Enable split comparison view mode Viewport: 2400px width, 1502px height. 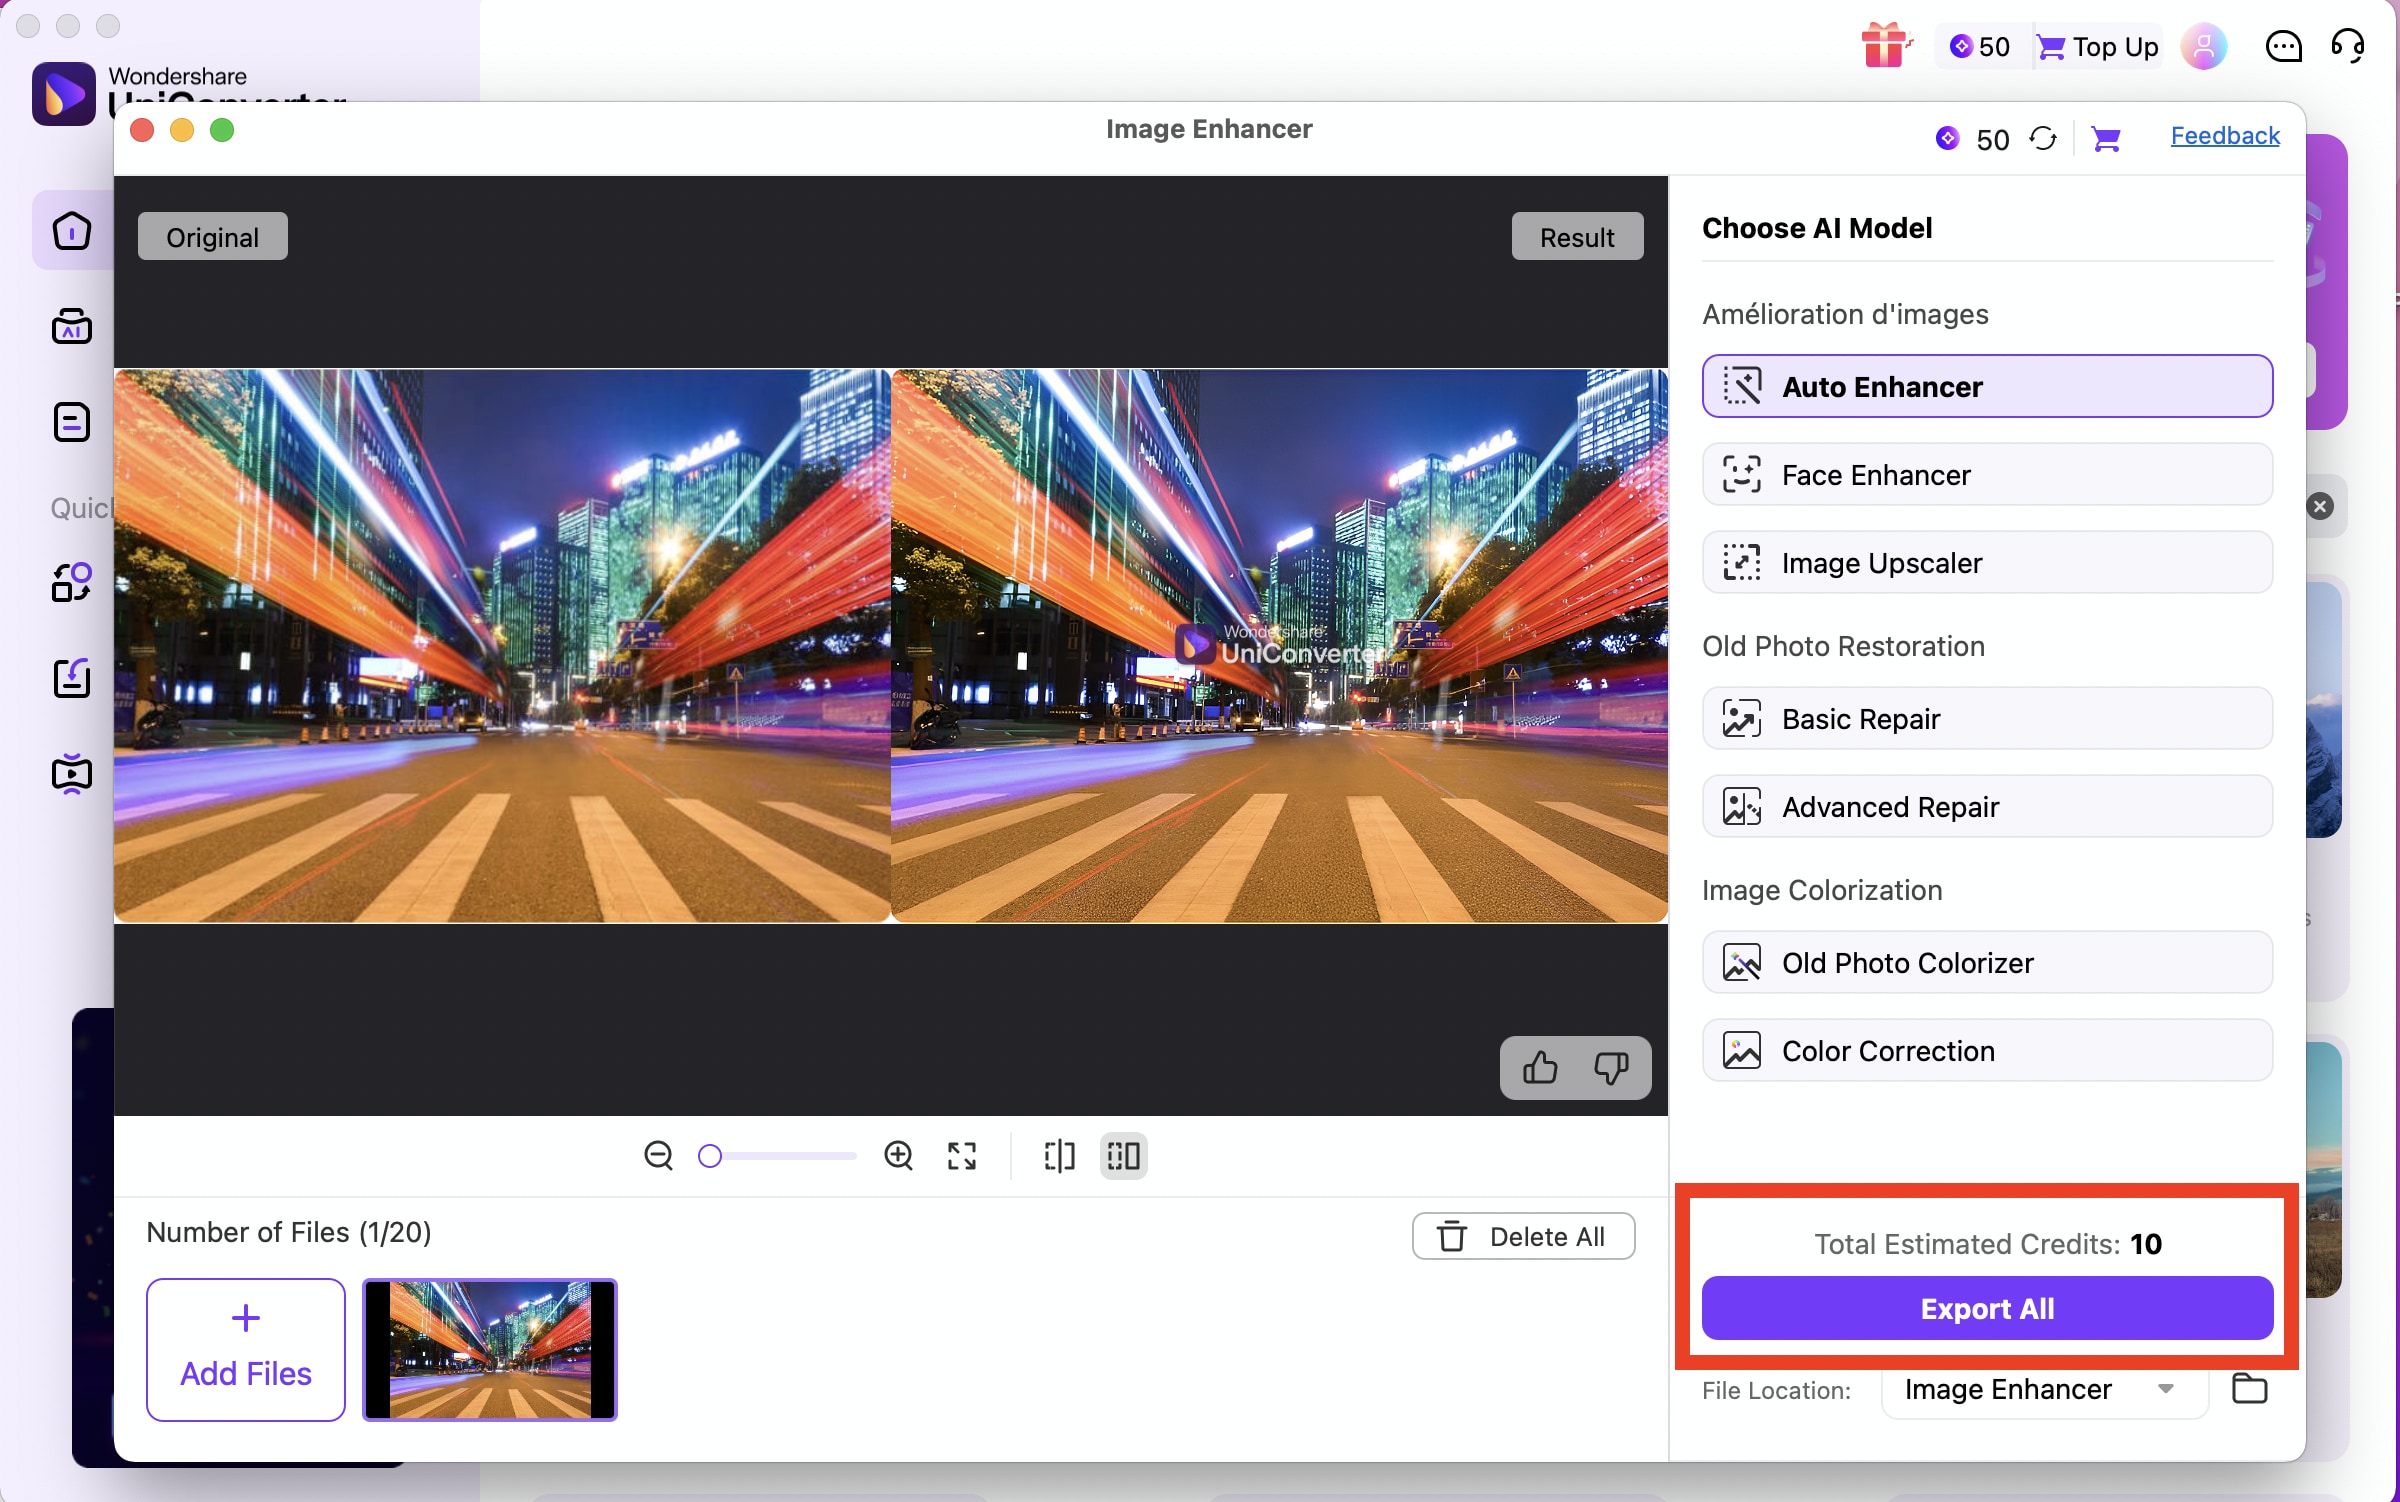[1058, 1156]
